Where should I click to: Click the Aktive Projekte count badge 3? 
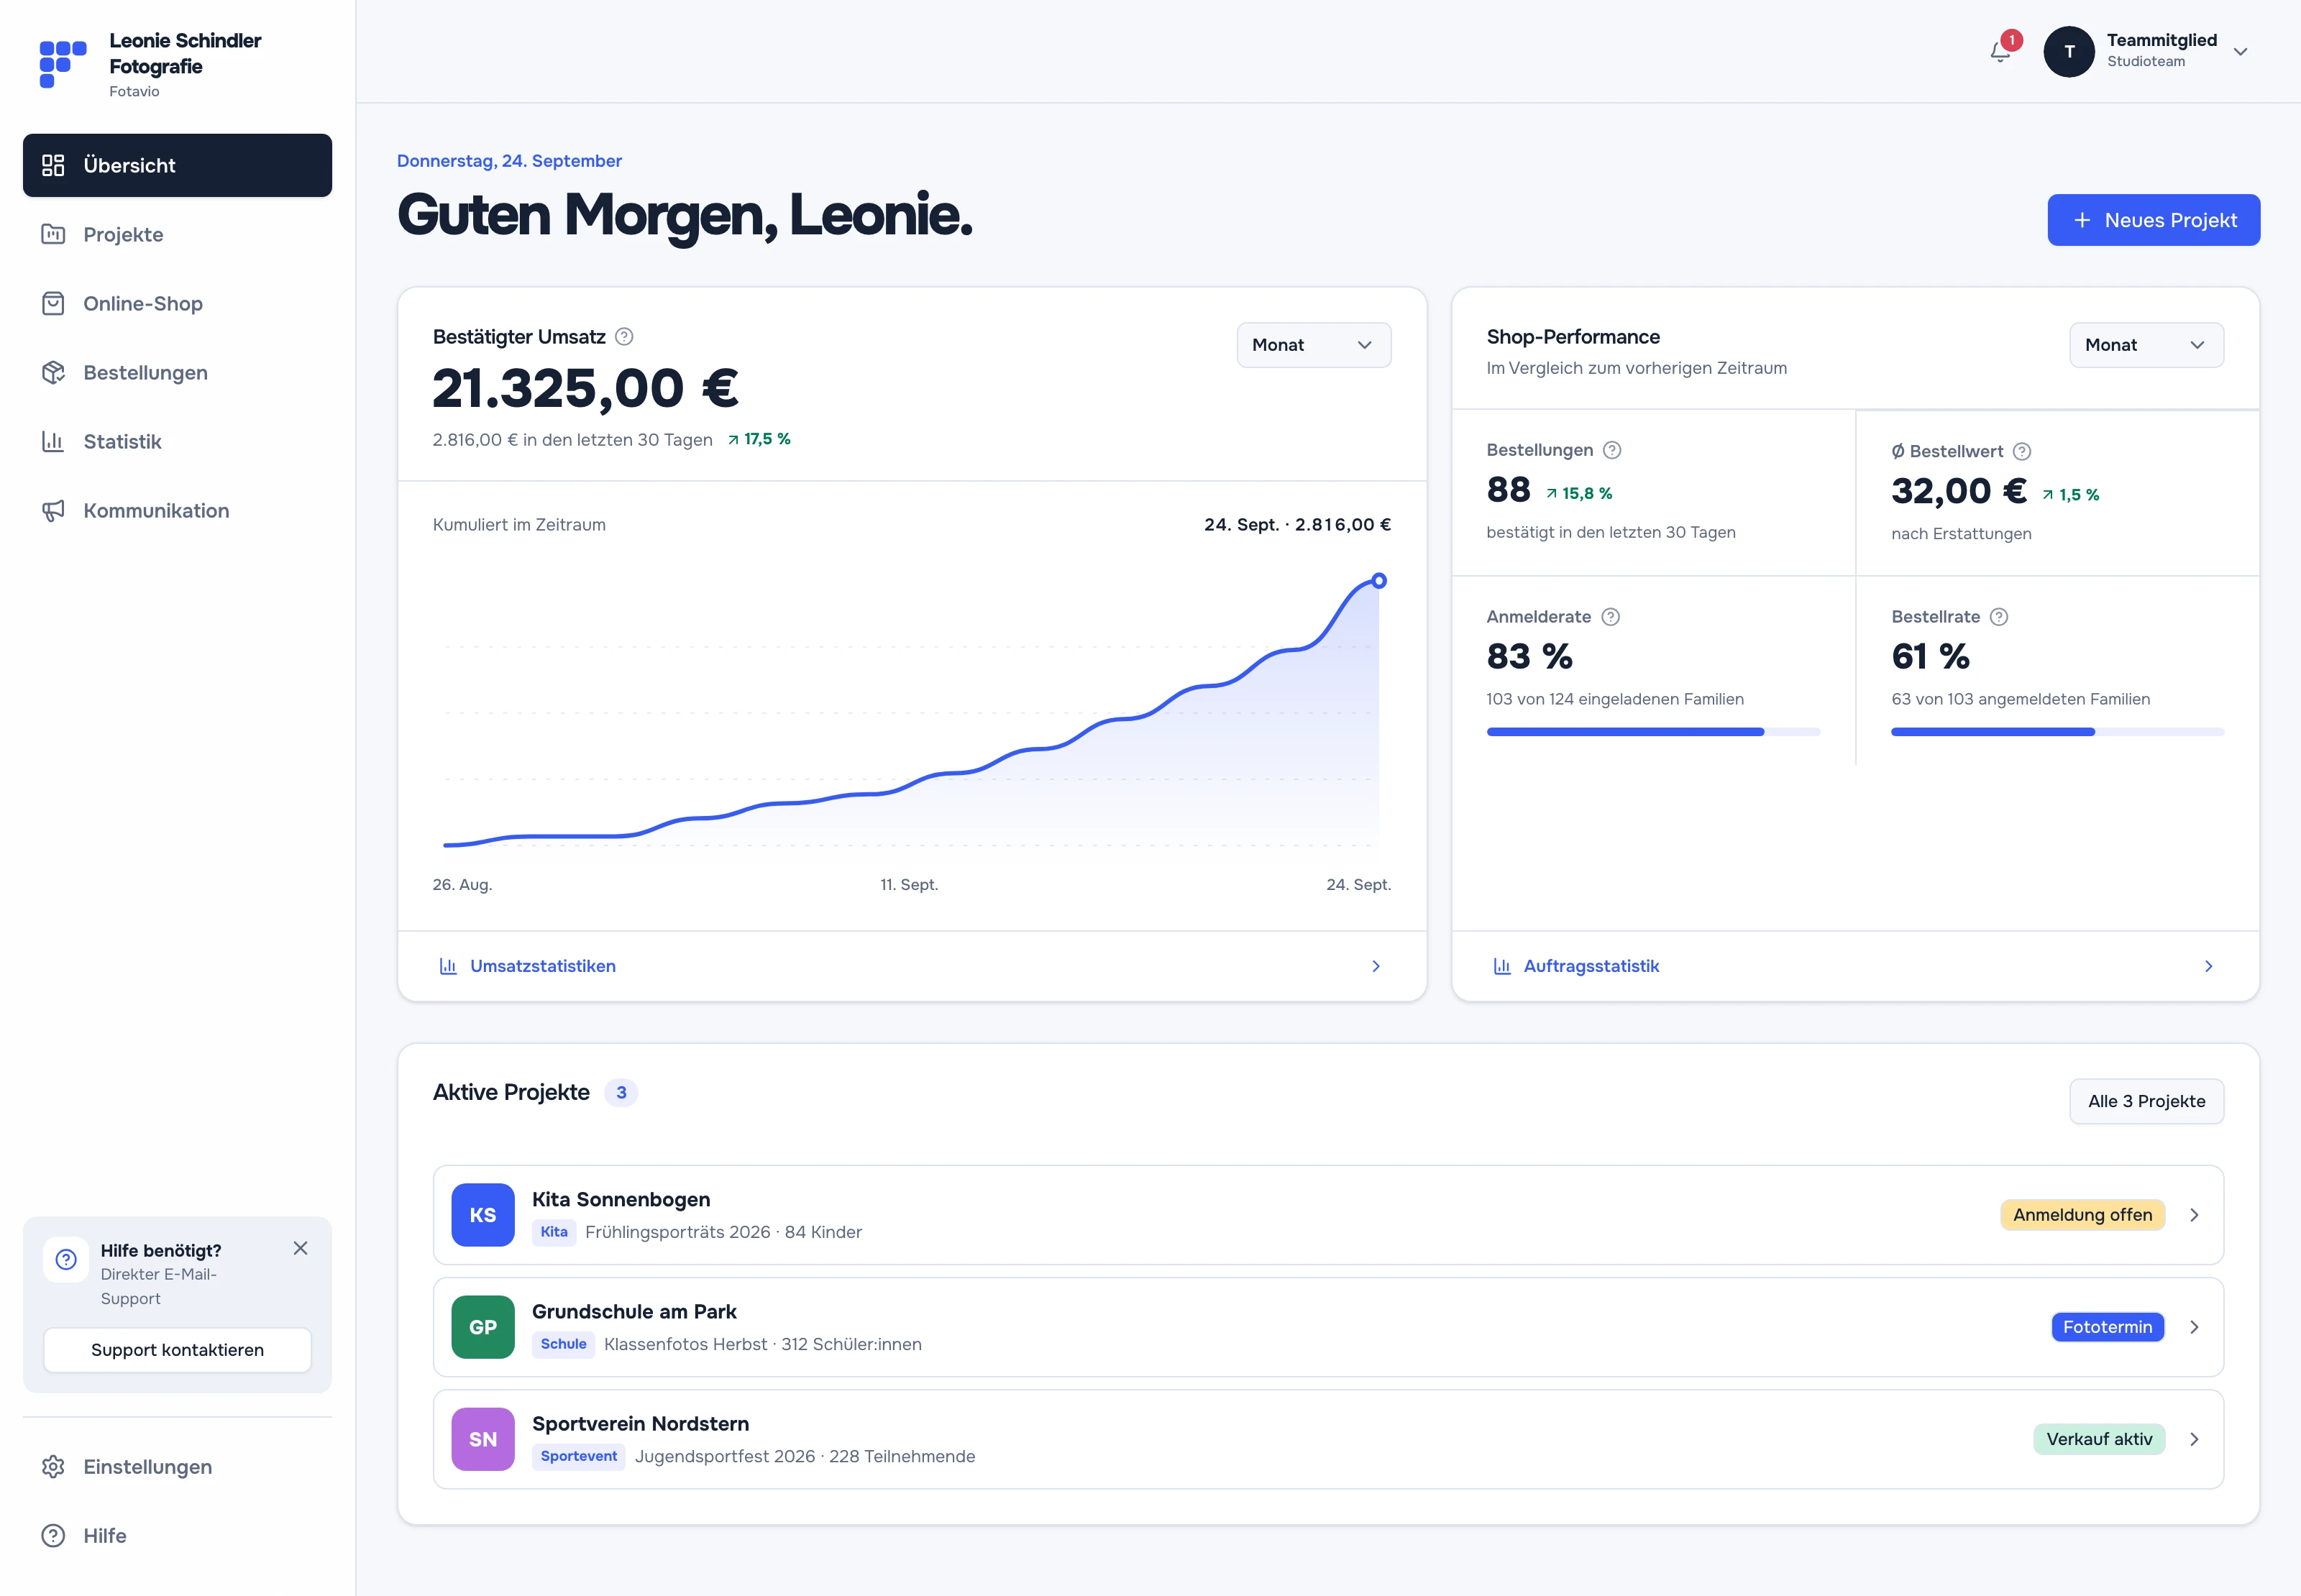(x=621, y=1093)
